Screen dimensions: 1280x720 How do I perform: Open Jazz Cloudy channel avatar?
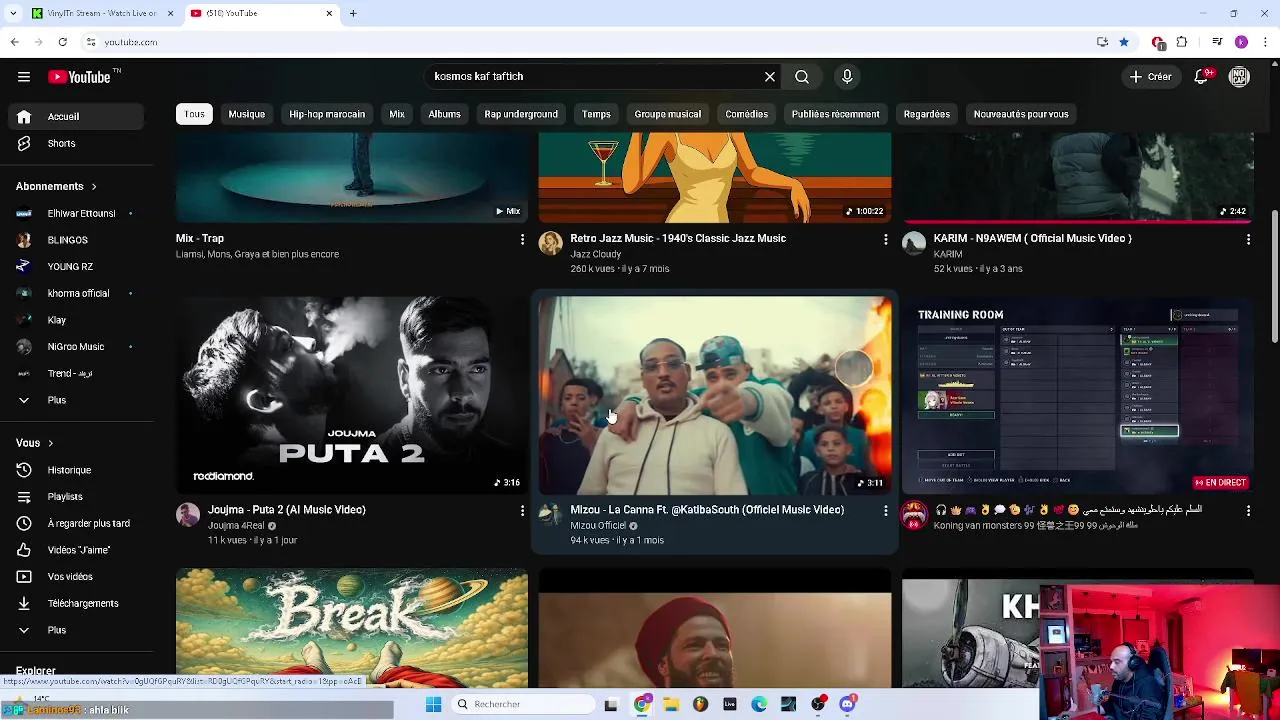[x=551, y=244]
